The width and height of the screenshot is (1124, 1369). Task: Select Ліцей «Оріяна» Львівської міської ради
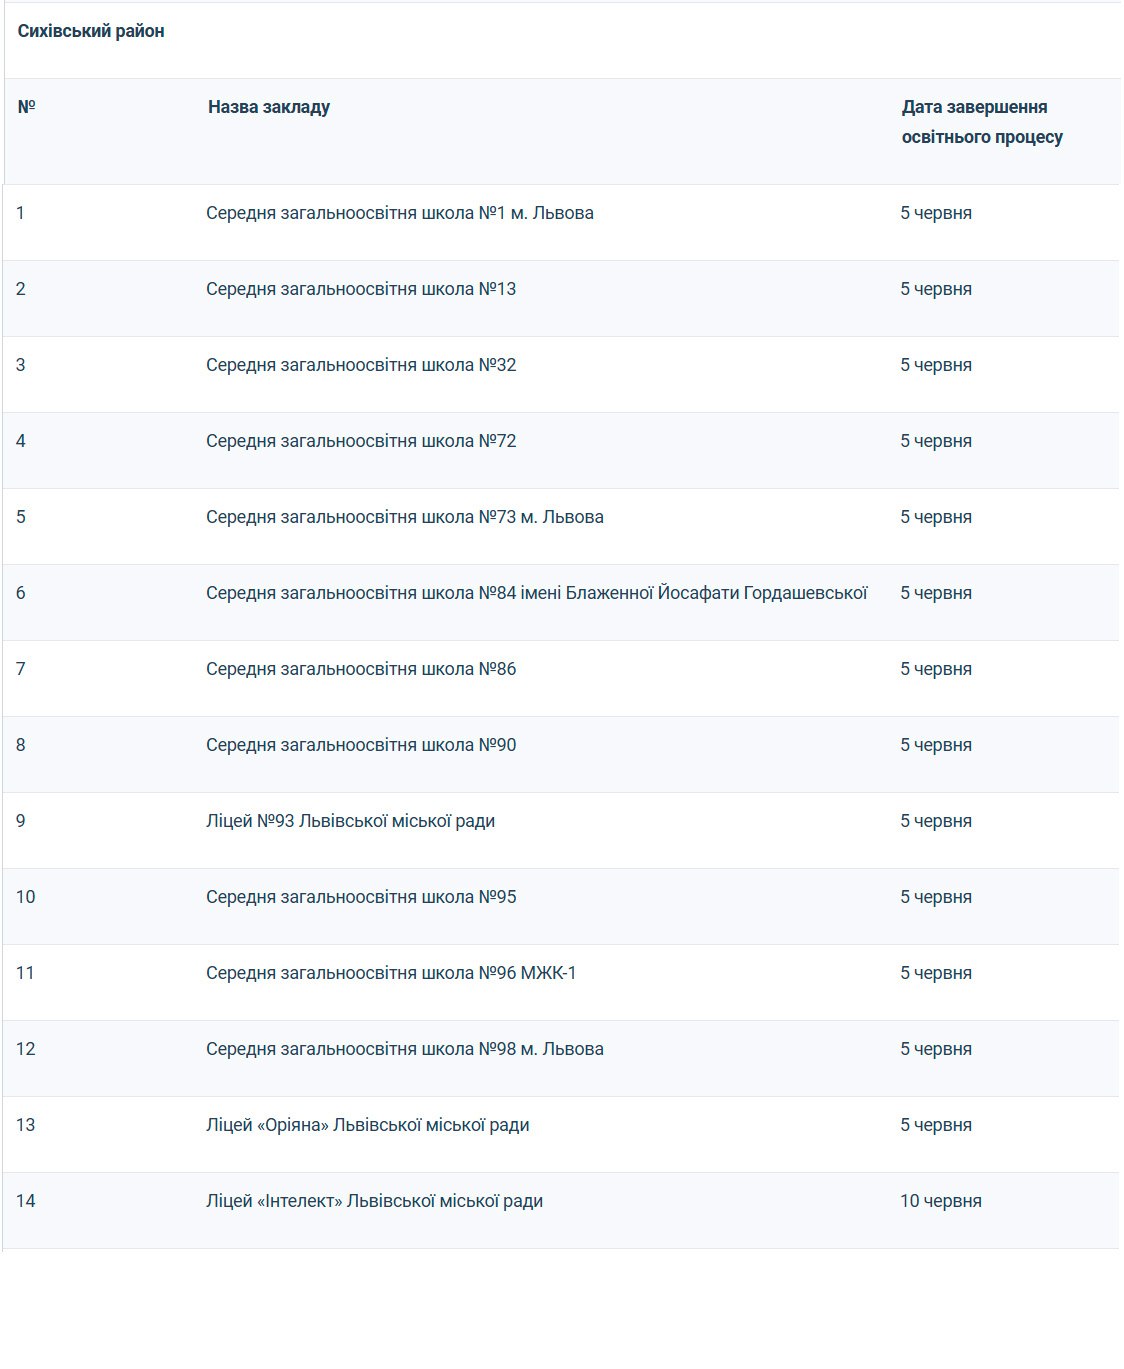[368, 1125]
